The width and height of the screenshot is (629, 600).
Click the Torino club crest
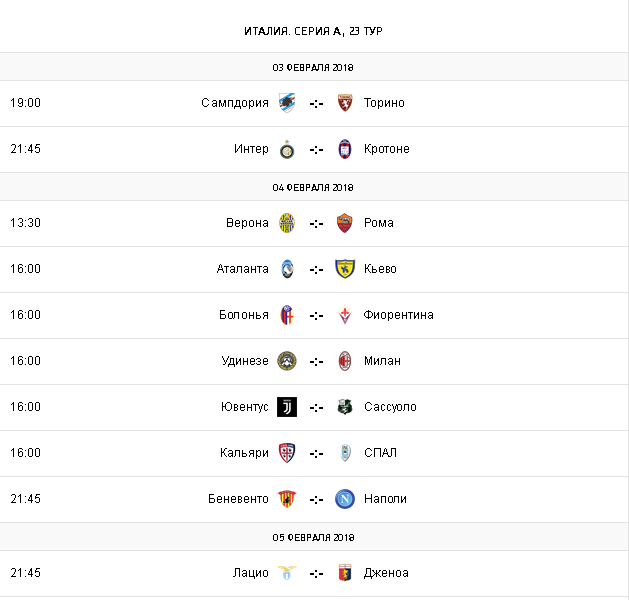[x=345, y=103]
